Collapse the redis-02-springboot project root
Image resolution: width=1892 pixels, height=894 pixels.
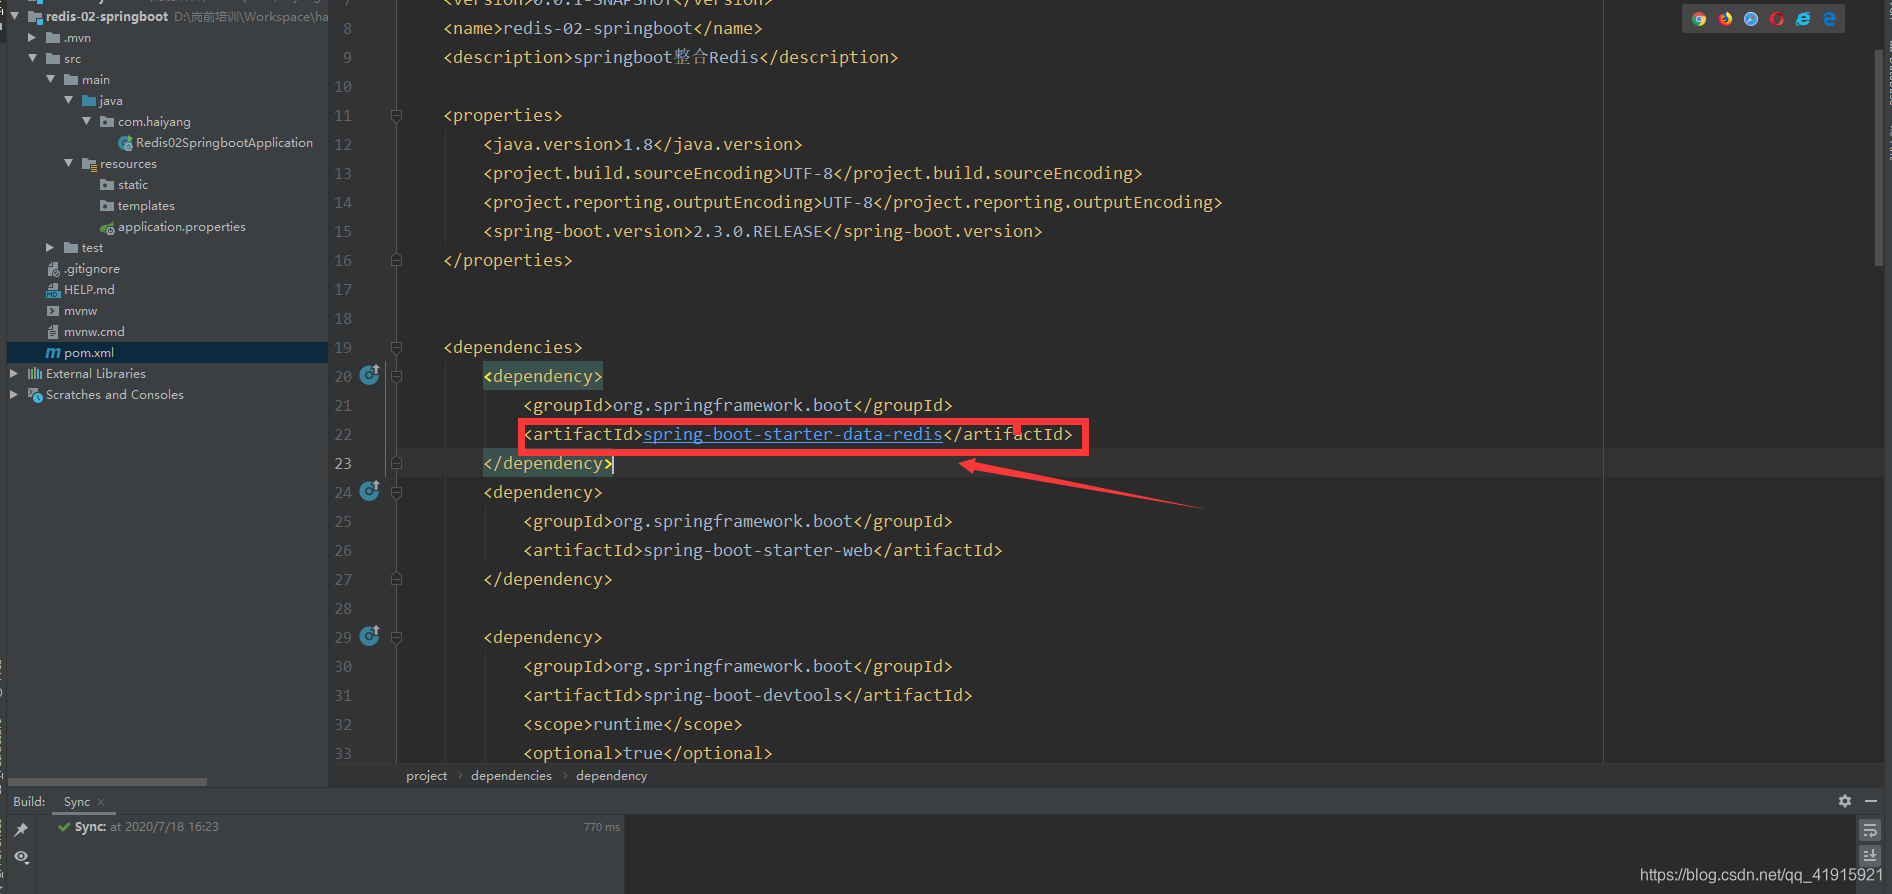tap(15, 16)
